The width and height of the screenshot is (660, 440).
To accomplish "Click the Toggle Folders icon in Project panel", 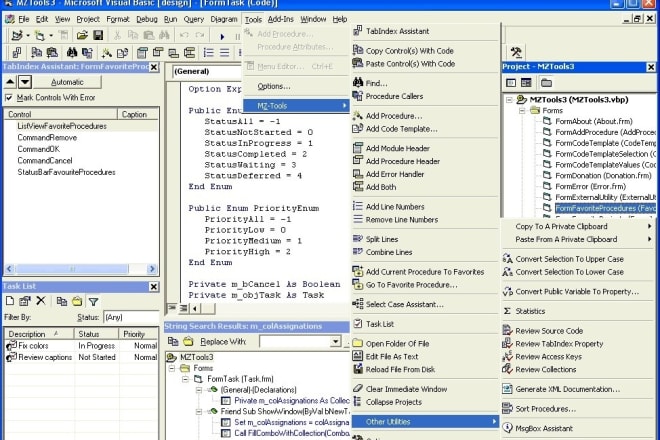I will pyautogui.click(x=546, y=83).
